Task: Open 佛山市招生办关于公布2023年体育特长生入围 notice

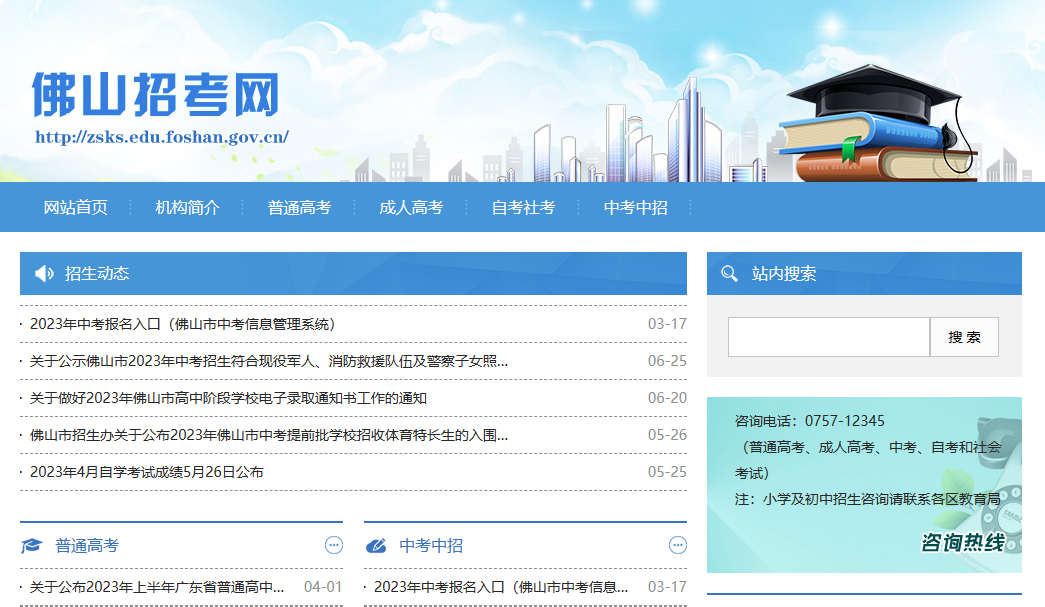Action: (x=269, y=435)
